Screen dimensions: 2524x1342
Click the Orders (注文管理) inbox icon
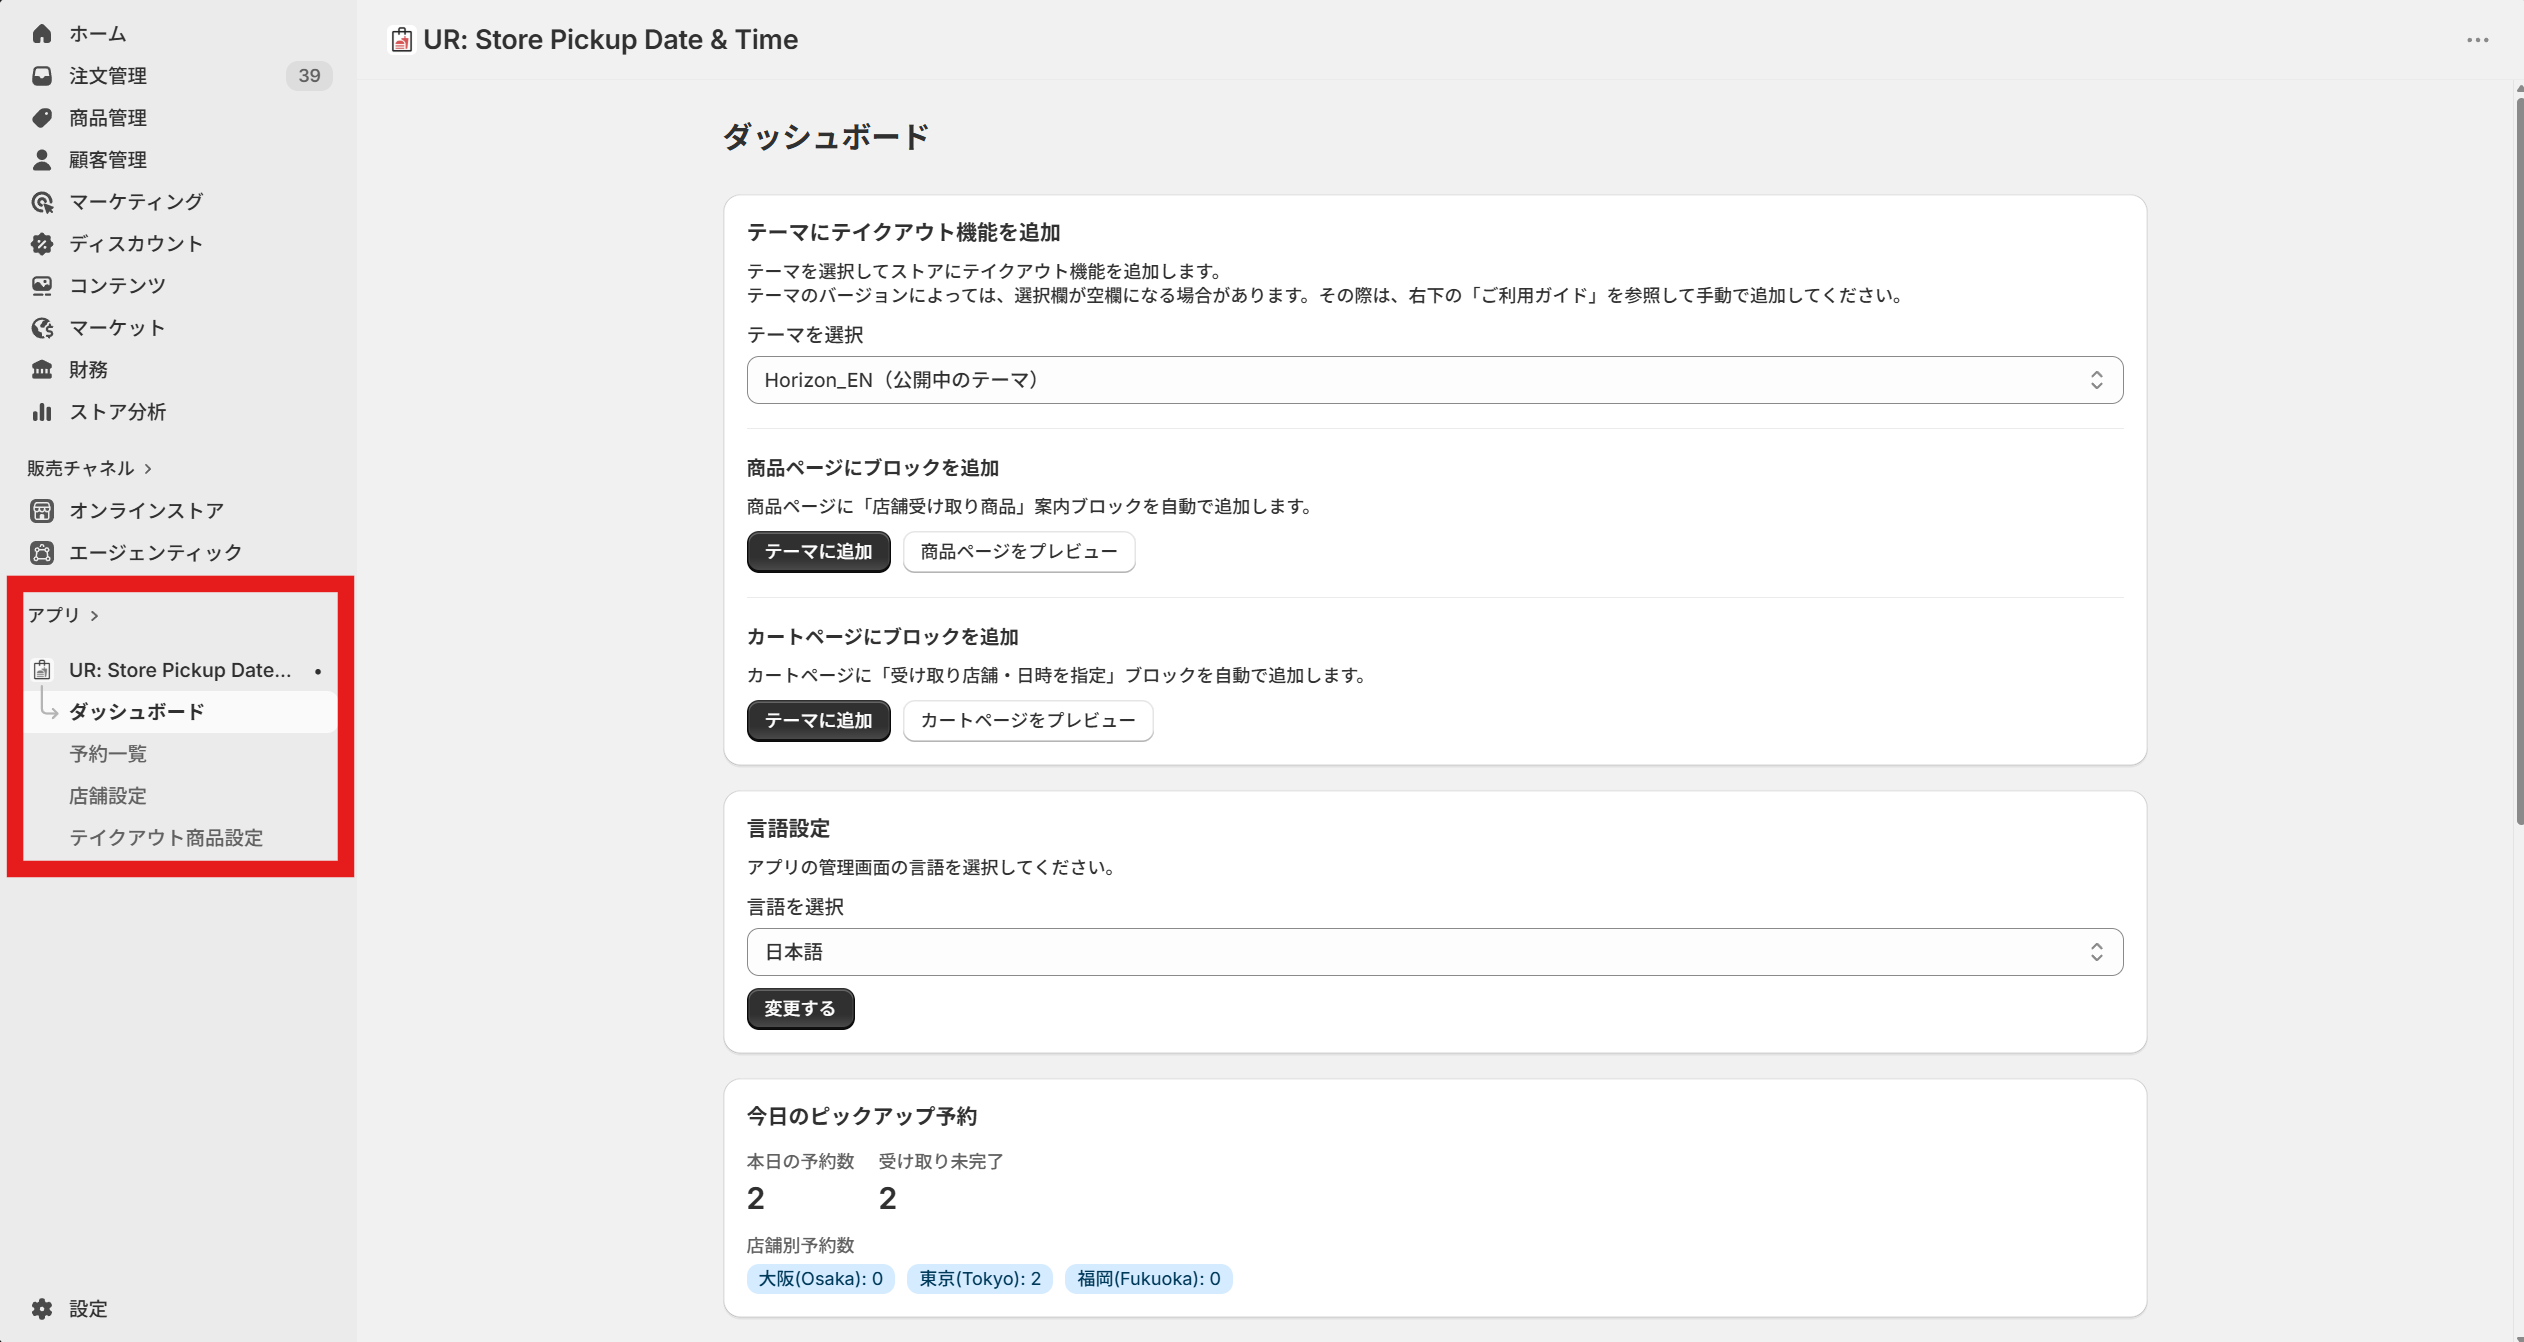click(x=42, y=76)
